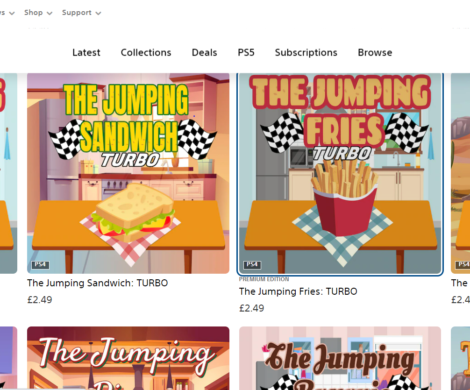The image size is (470, 390).
Task: Click the £2.49 price under Jumping Fries
Action: (252, 308)
